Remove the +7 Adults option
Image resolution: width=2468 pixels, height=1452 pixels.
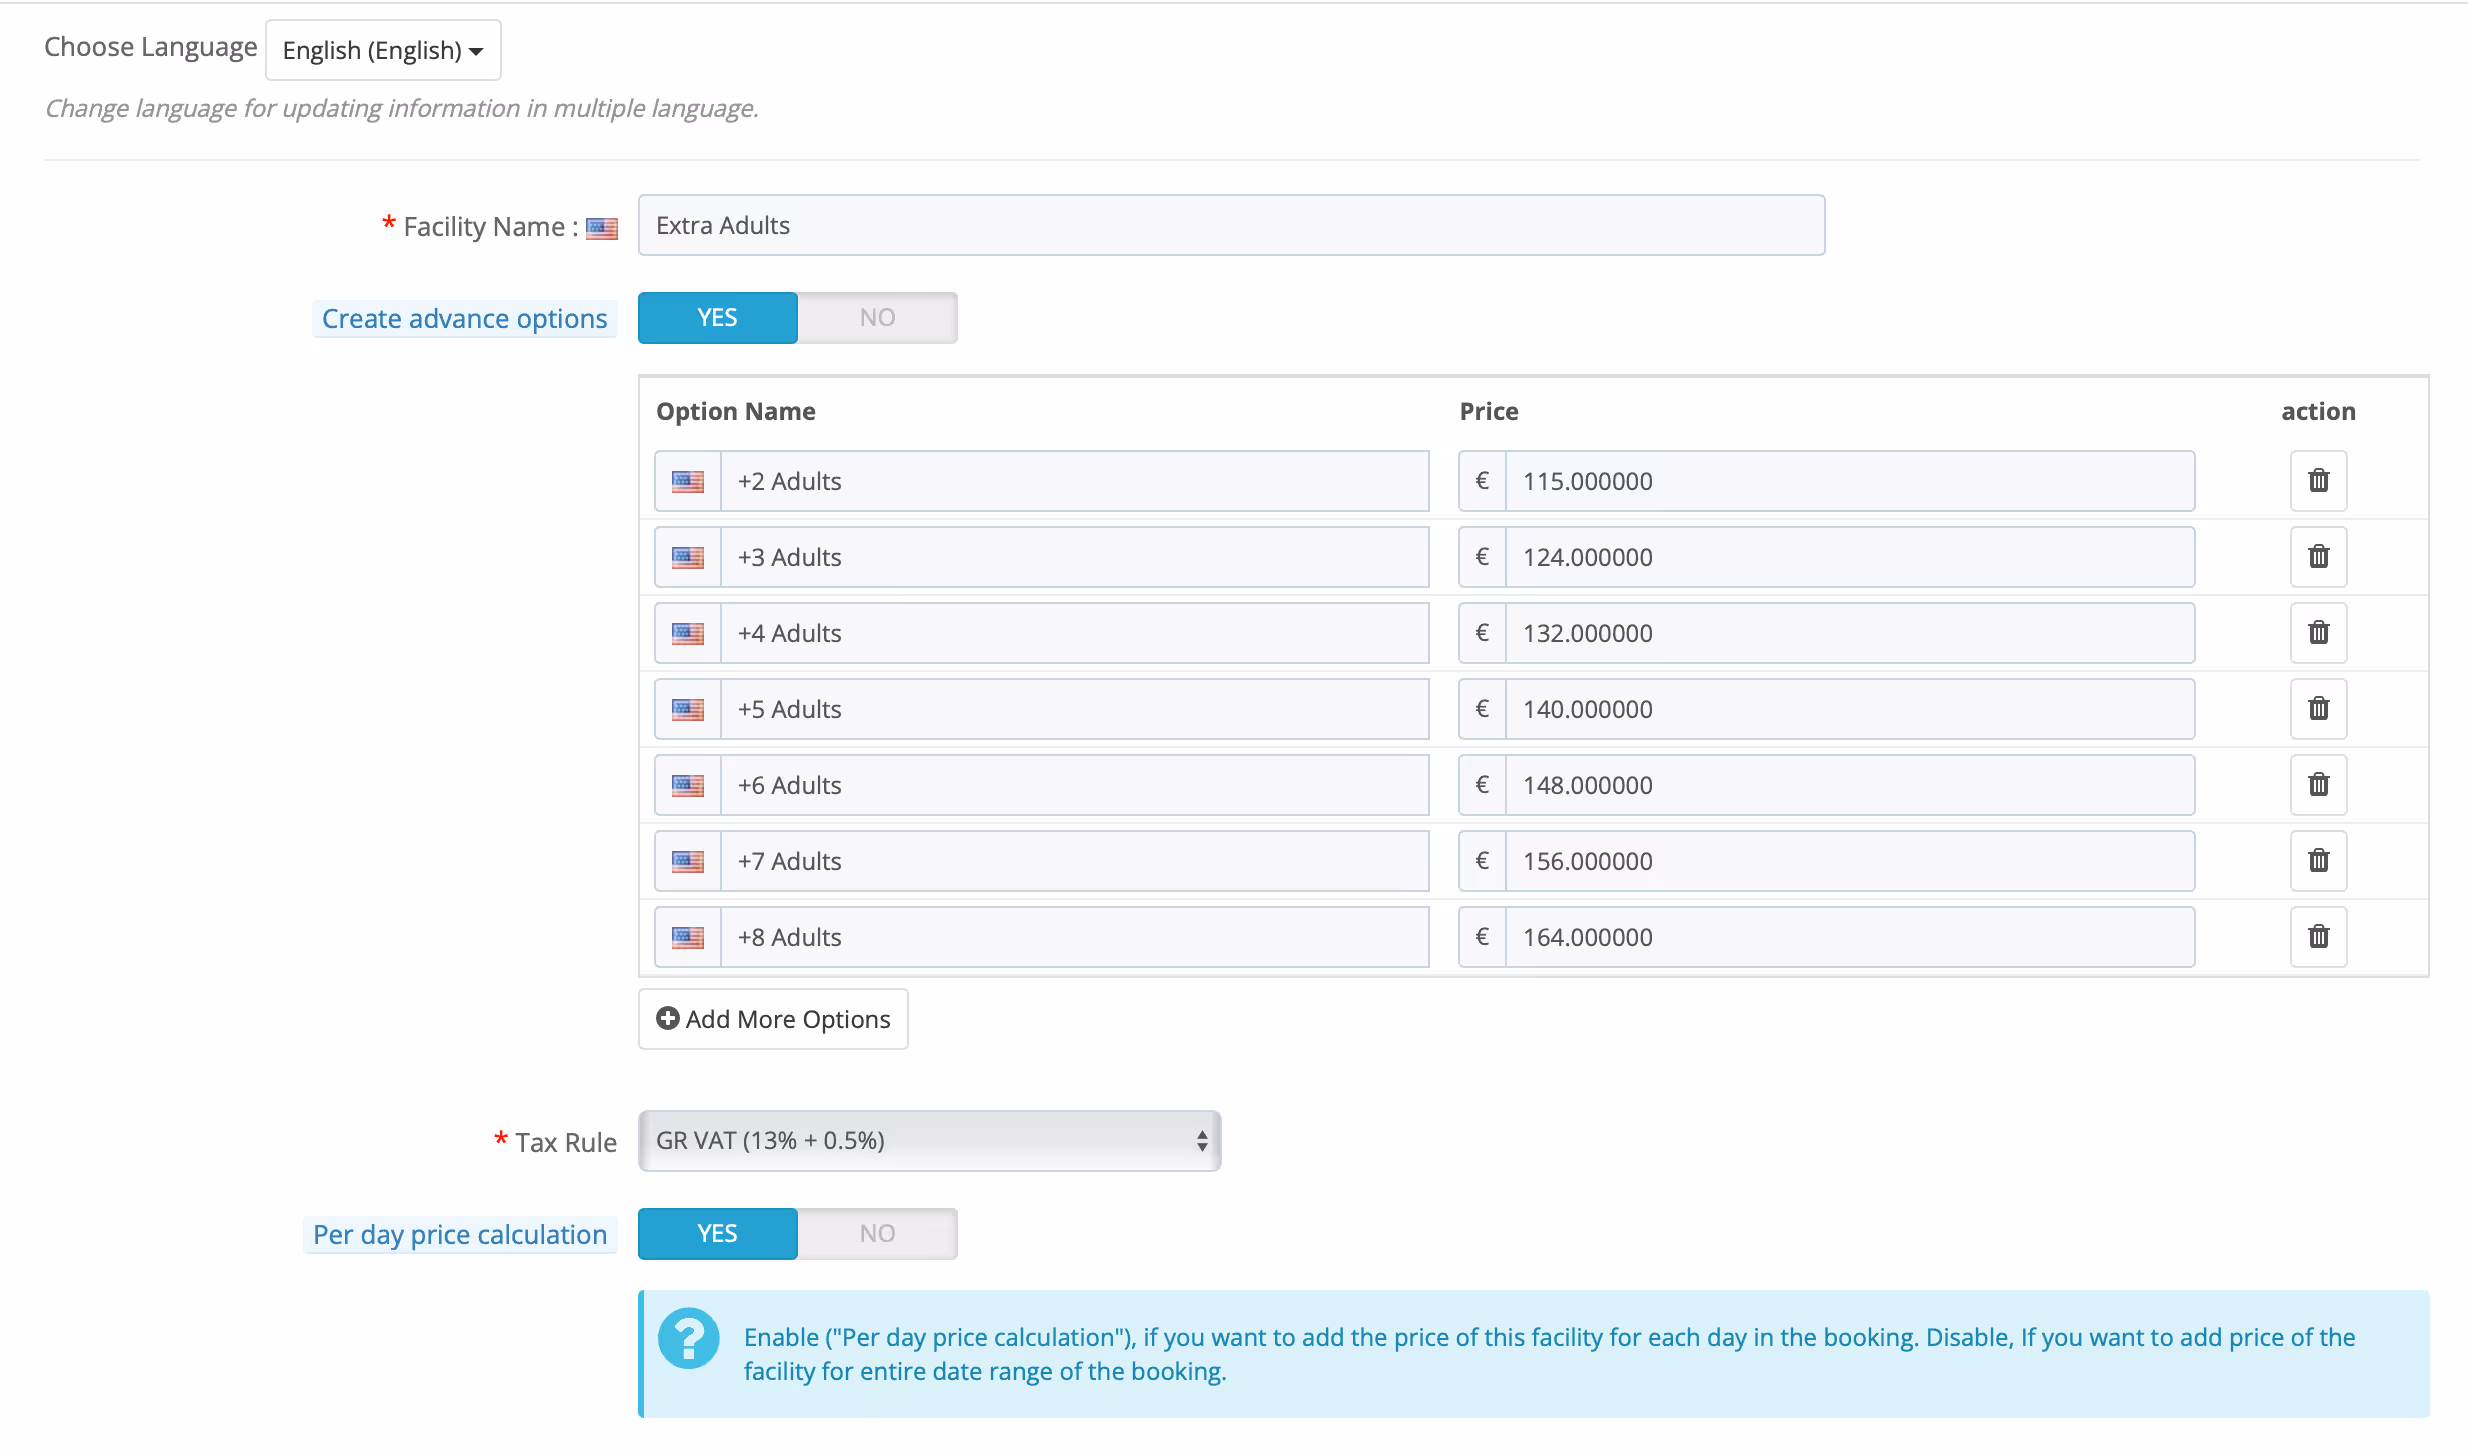point(2318,861)
